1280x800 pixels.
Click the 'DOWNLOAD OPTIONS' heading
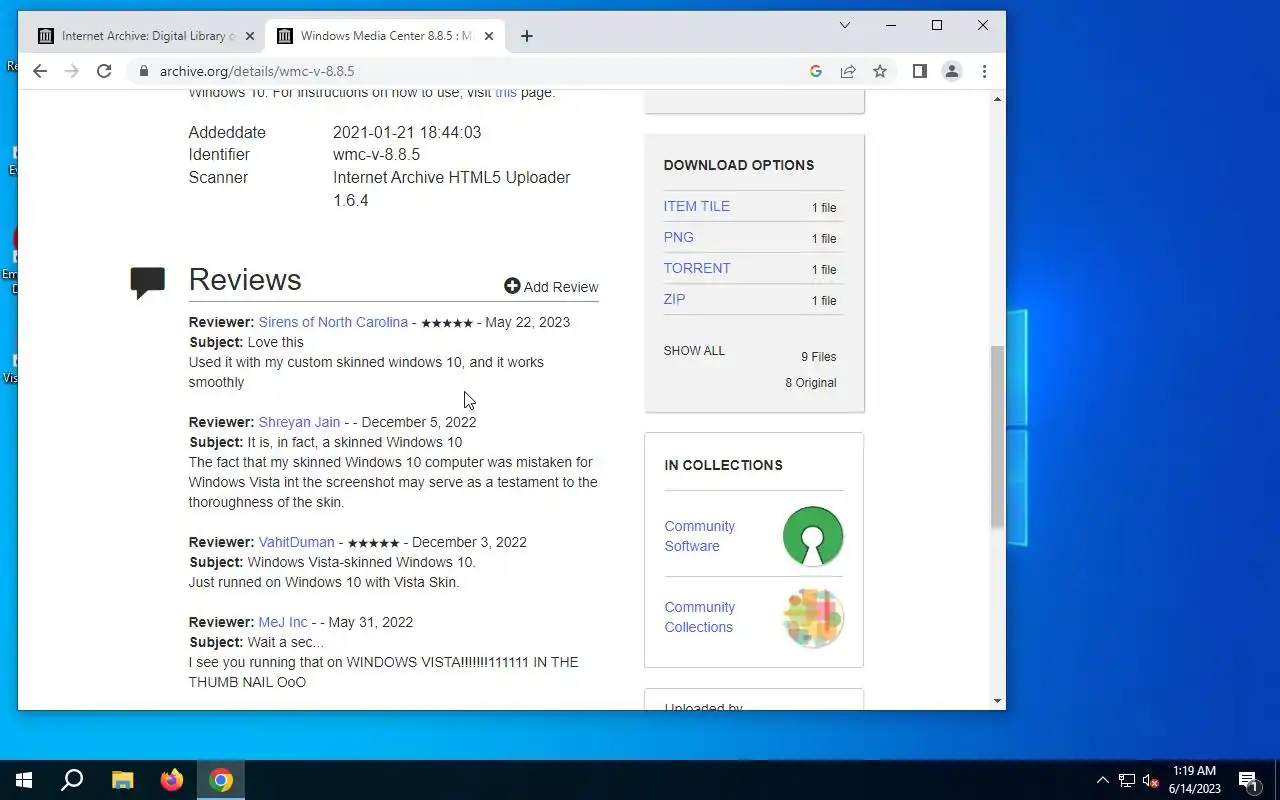tap(739, 165)
